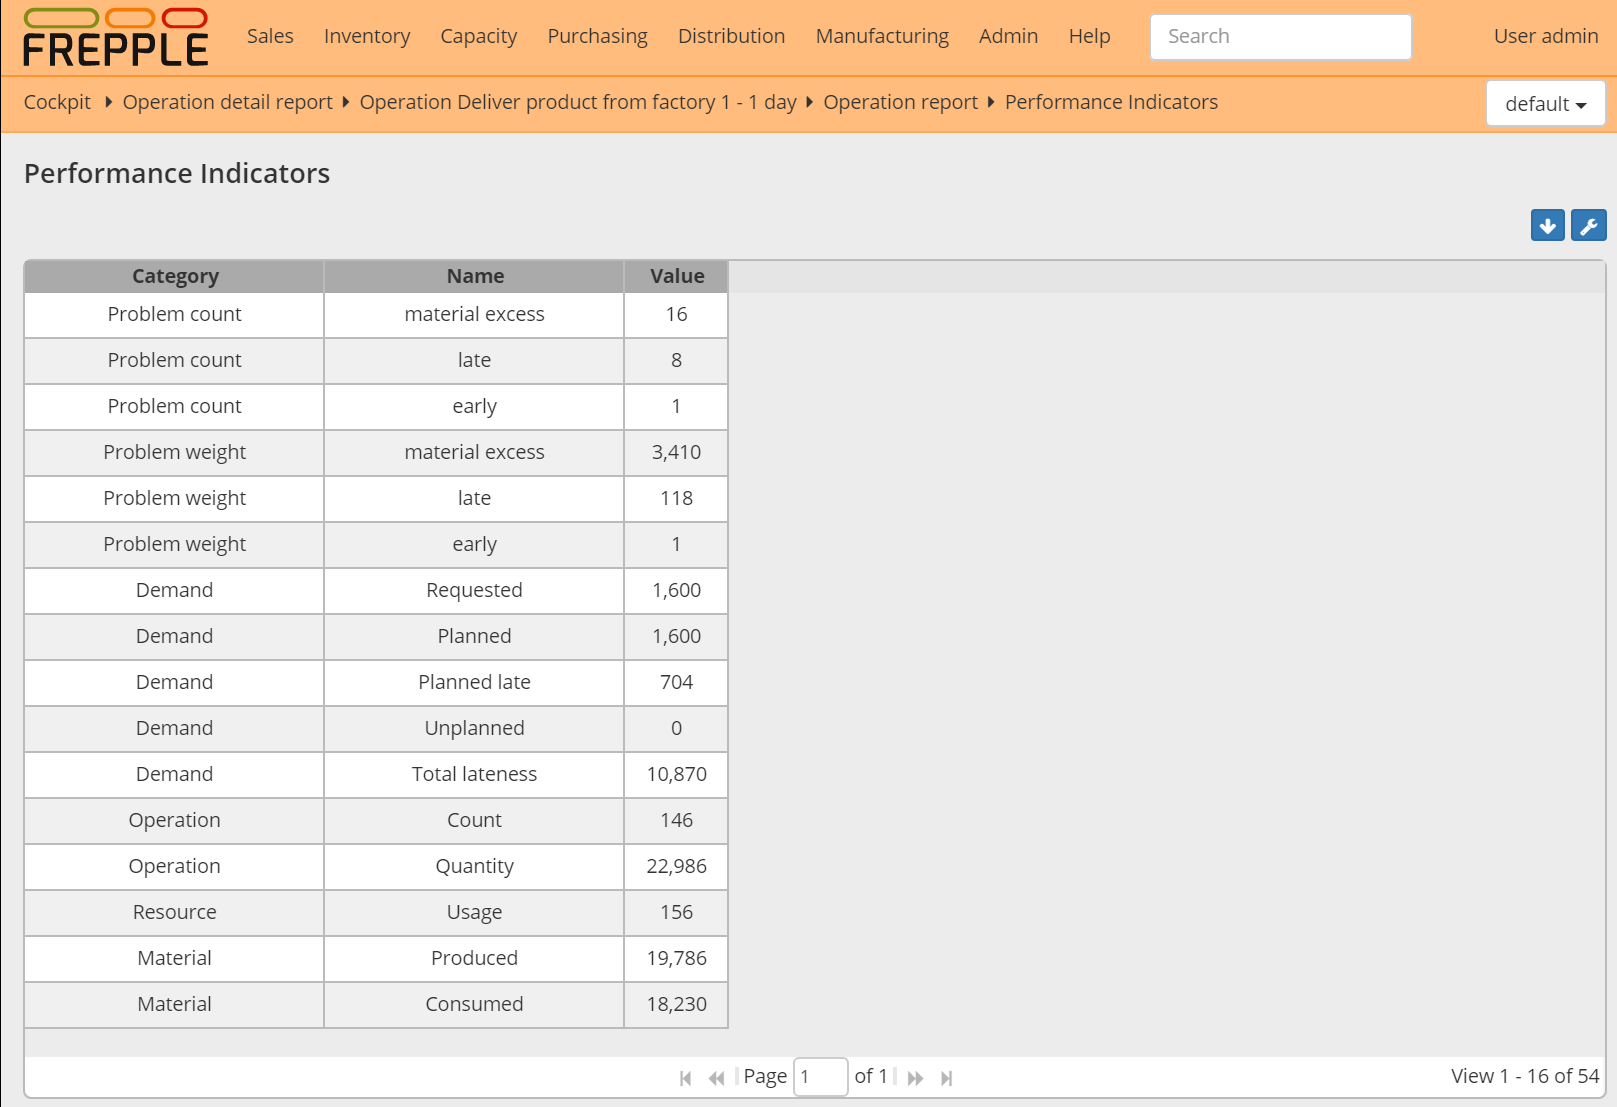Open the Operation detail report breadcrumb link
The height and width of the screenshot is (1107, 1617).
pyautogui.click(x=227, y=102)
